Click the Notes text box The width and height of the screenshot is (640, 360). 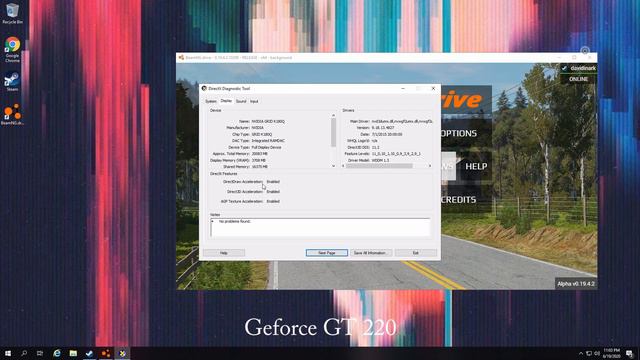click(x=320, y=227)
